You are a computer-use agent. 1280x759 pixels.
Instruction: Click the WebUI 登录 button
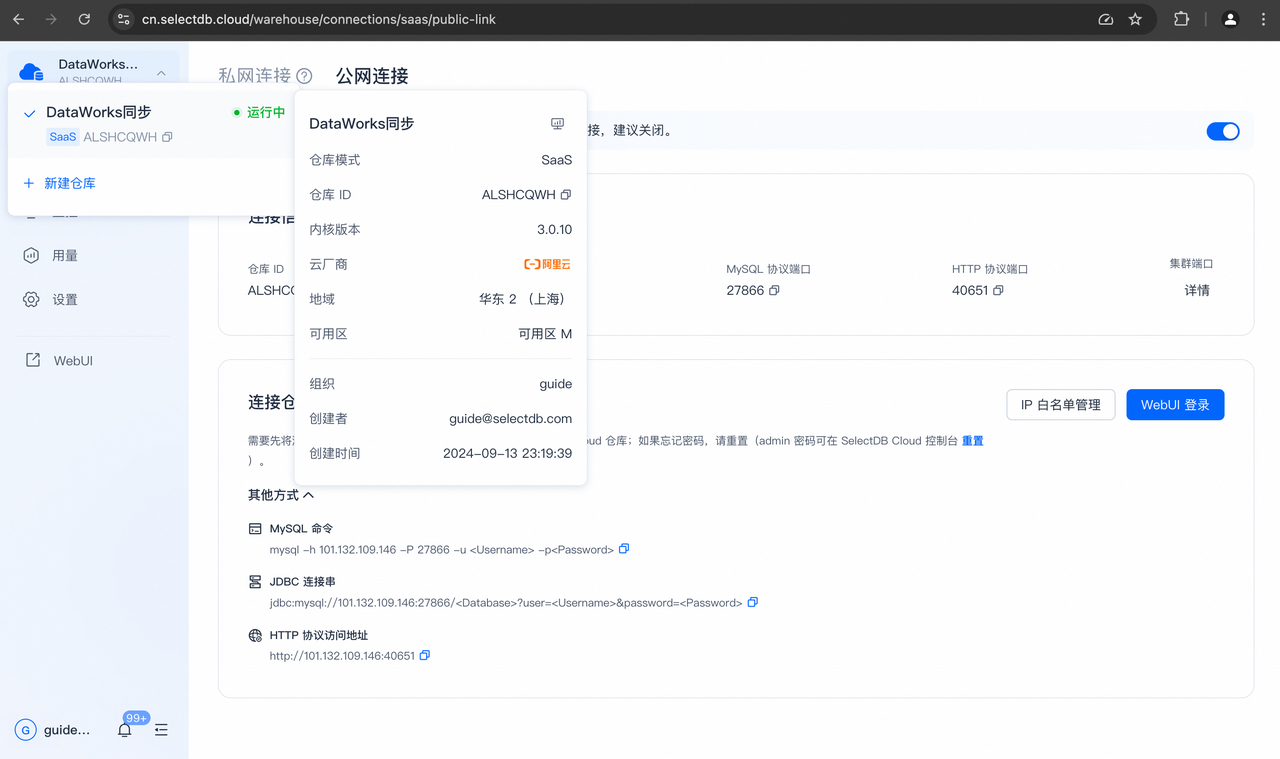click(x=1175, y=405)
